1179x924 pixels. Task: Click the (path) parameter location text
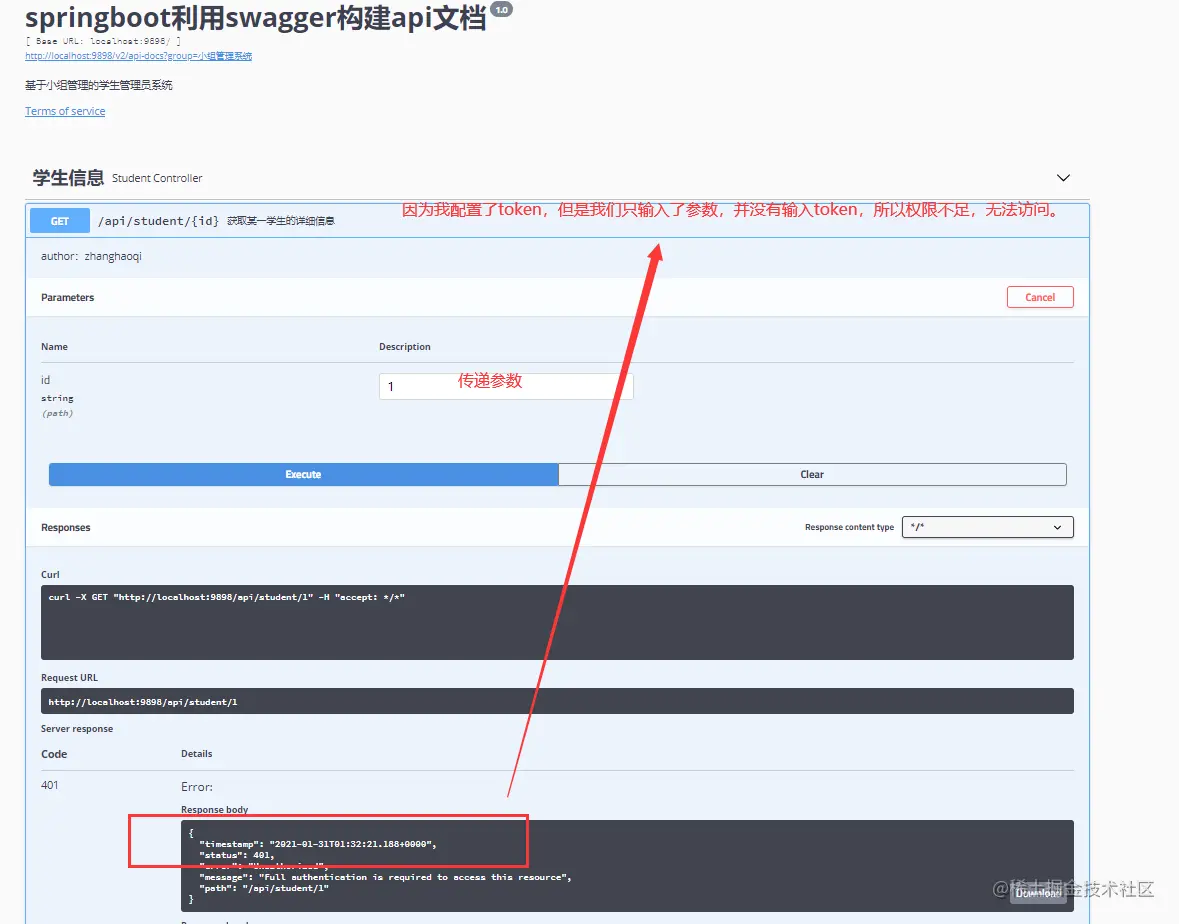tap(57, 414)
